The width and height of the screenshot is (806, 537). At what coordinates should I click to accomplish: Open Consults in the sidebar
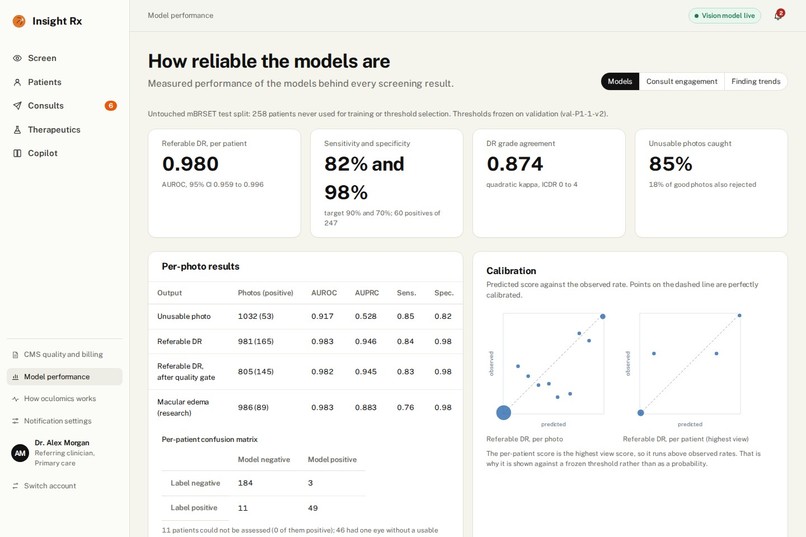[64, 106]
